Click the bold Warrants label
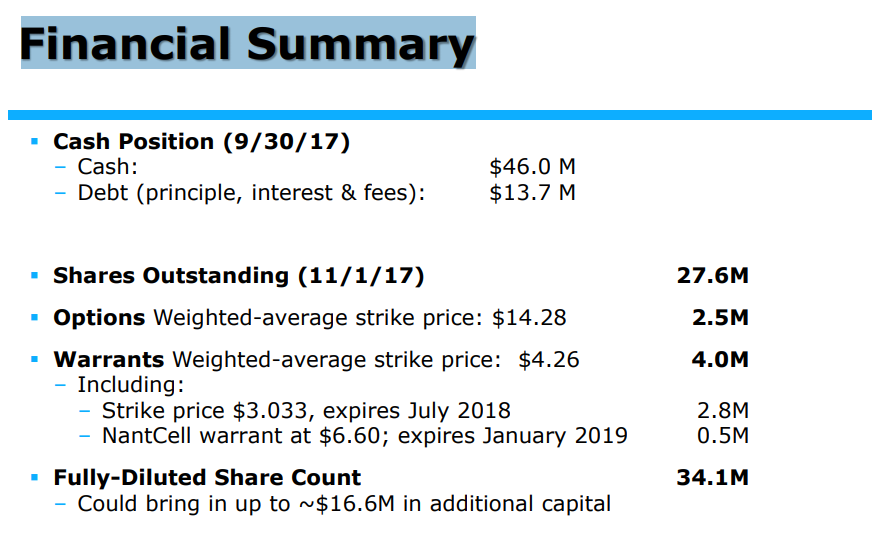This screenshot has height=553, width=872. 109,359
